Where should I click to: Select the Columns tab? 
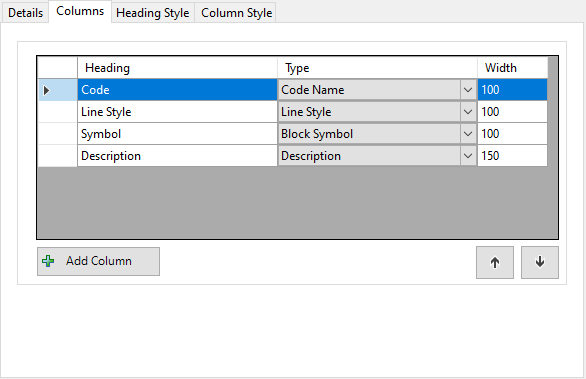click(x=80, y=11)
